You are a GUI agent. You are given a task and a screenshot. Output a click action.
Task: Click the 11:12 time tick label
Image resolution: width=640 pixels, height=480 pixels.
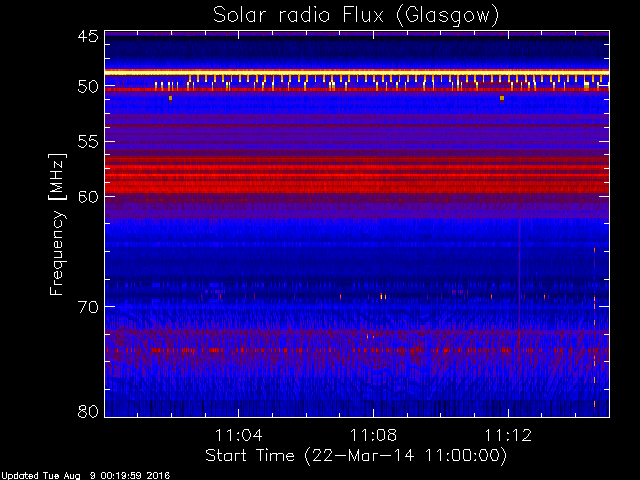pyautogui.click(x=508, y=435)
